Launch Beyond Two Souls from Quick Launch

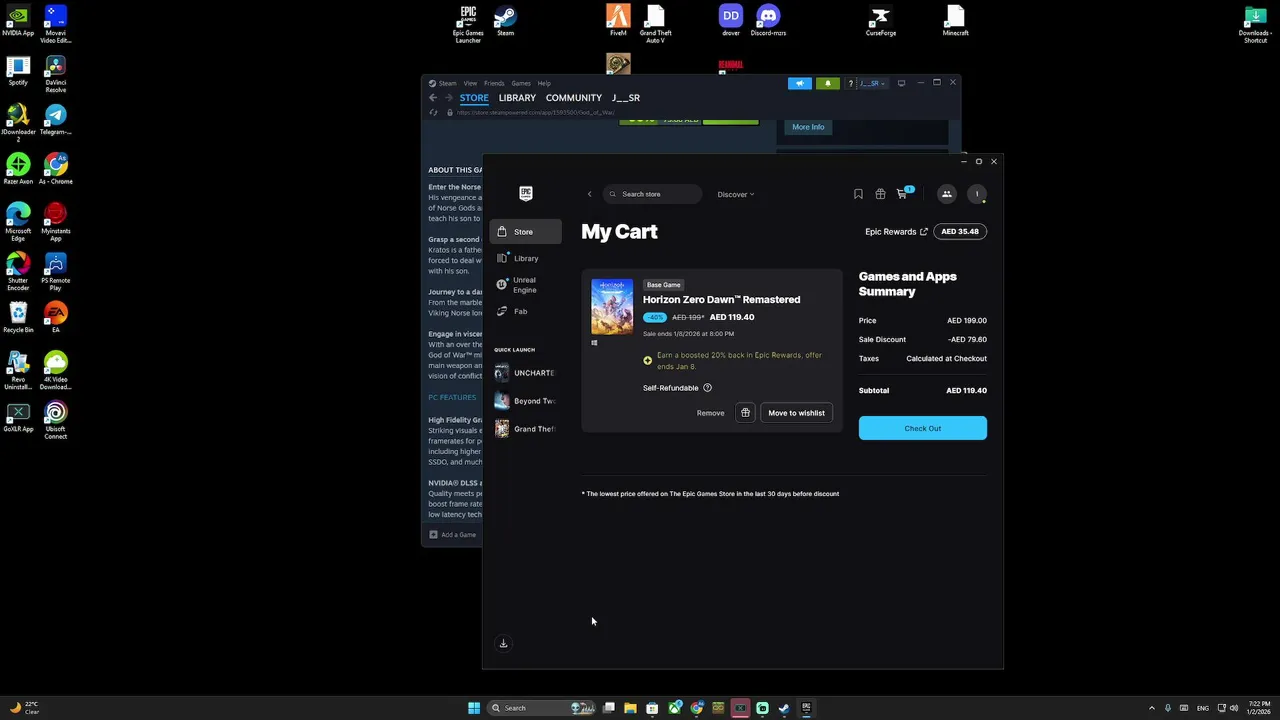pos(525,401)
